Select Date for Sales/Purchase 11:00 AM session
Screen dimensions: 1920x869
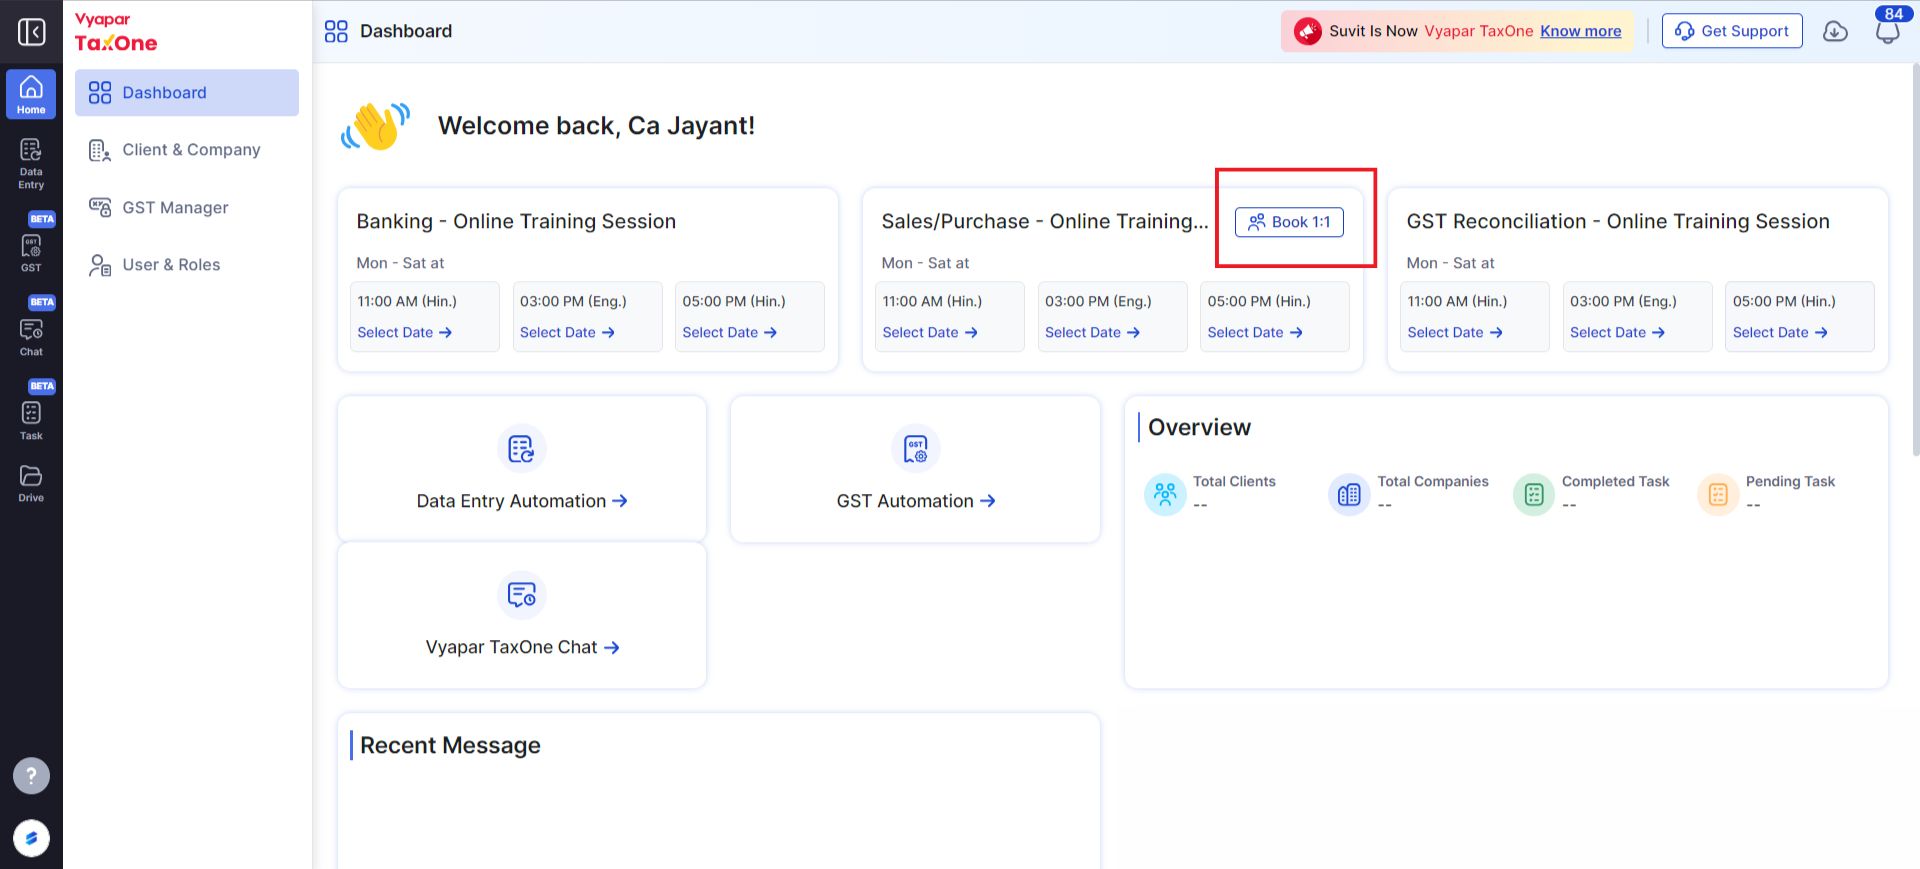click(x=930, y=332)
